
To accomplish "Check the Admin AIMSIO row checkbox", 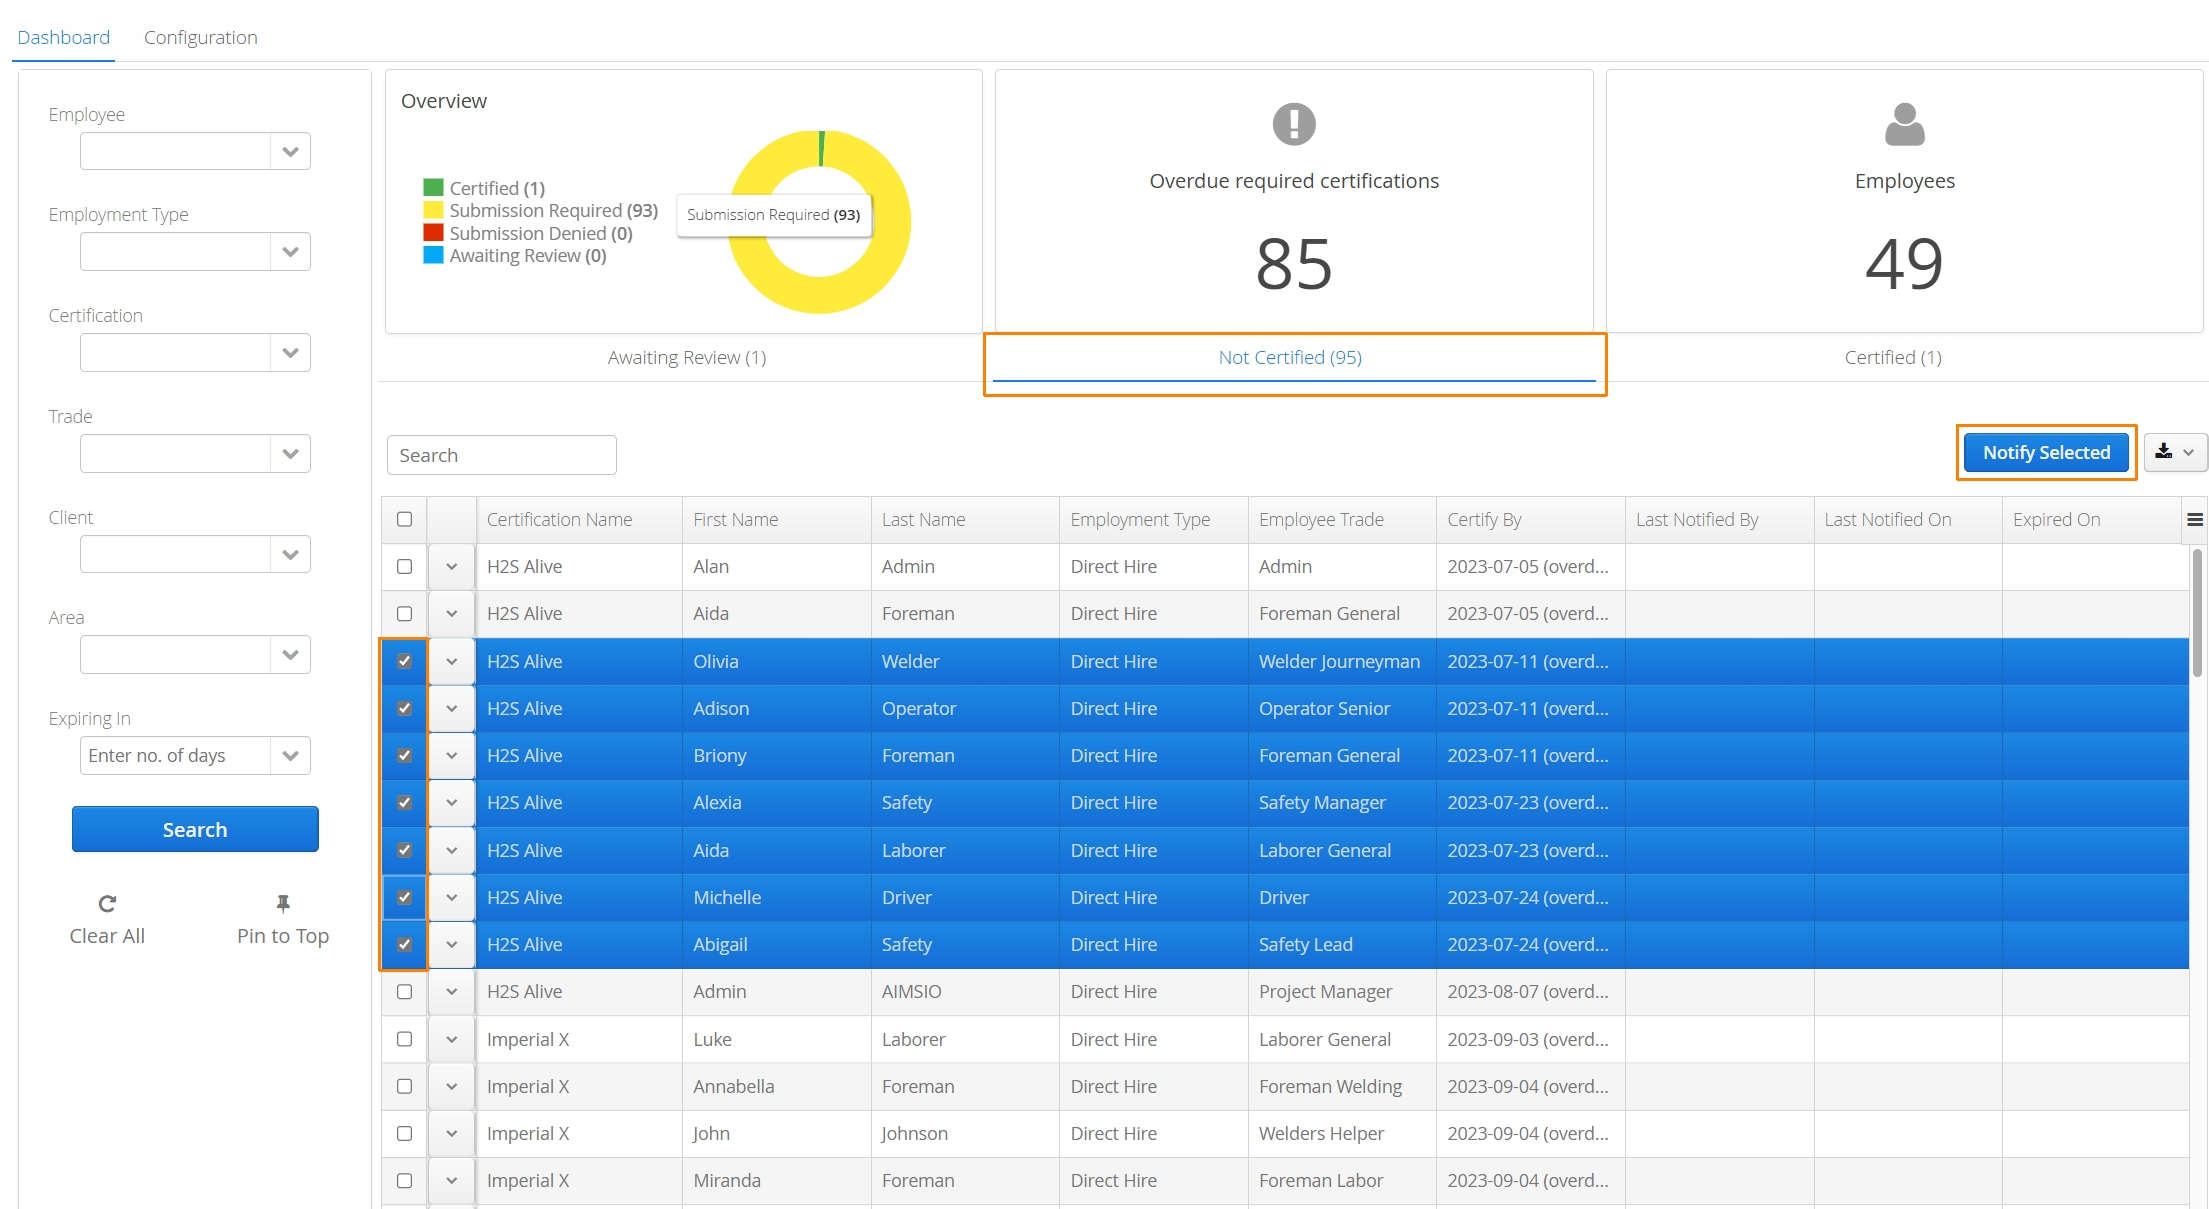I will point(404,991).
